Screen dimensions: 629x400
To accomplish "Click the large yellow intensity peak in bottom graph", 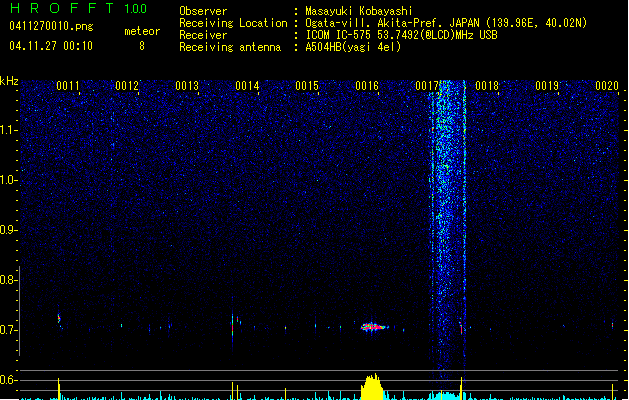I will tap(372, 387).
